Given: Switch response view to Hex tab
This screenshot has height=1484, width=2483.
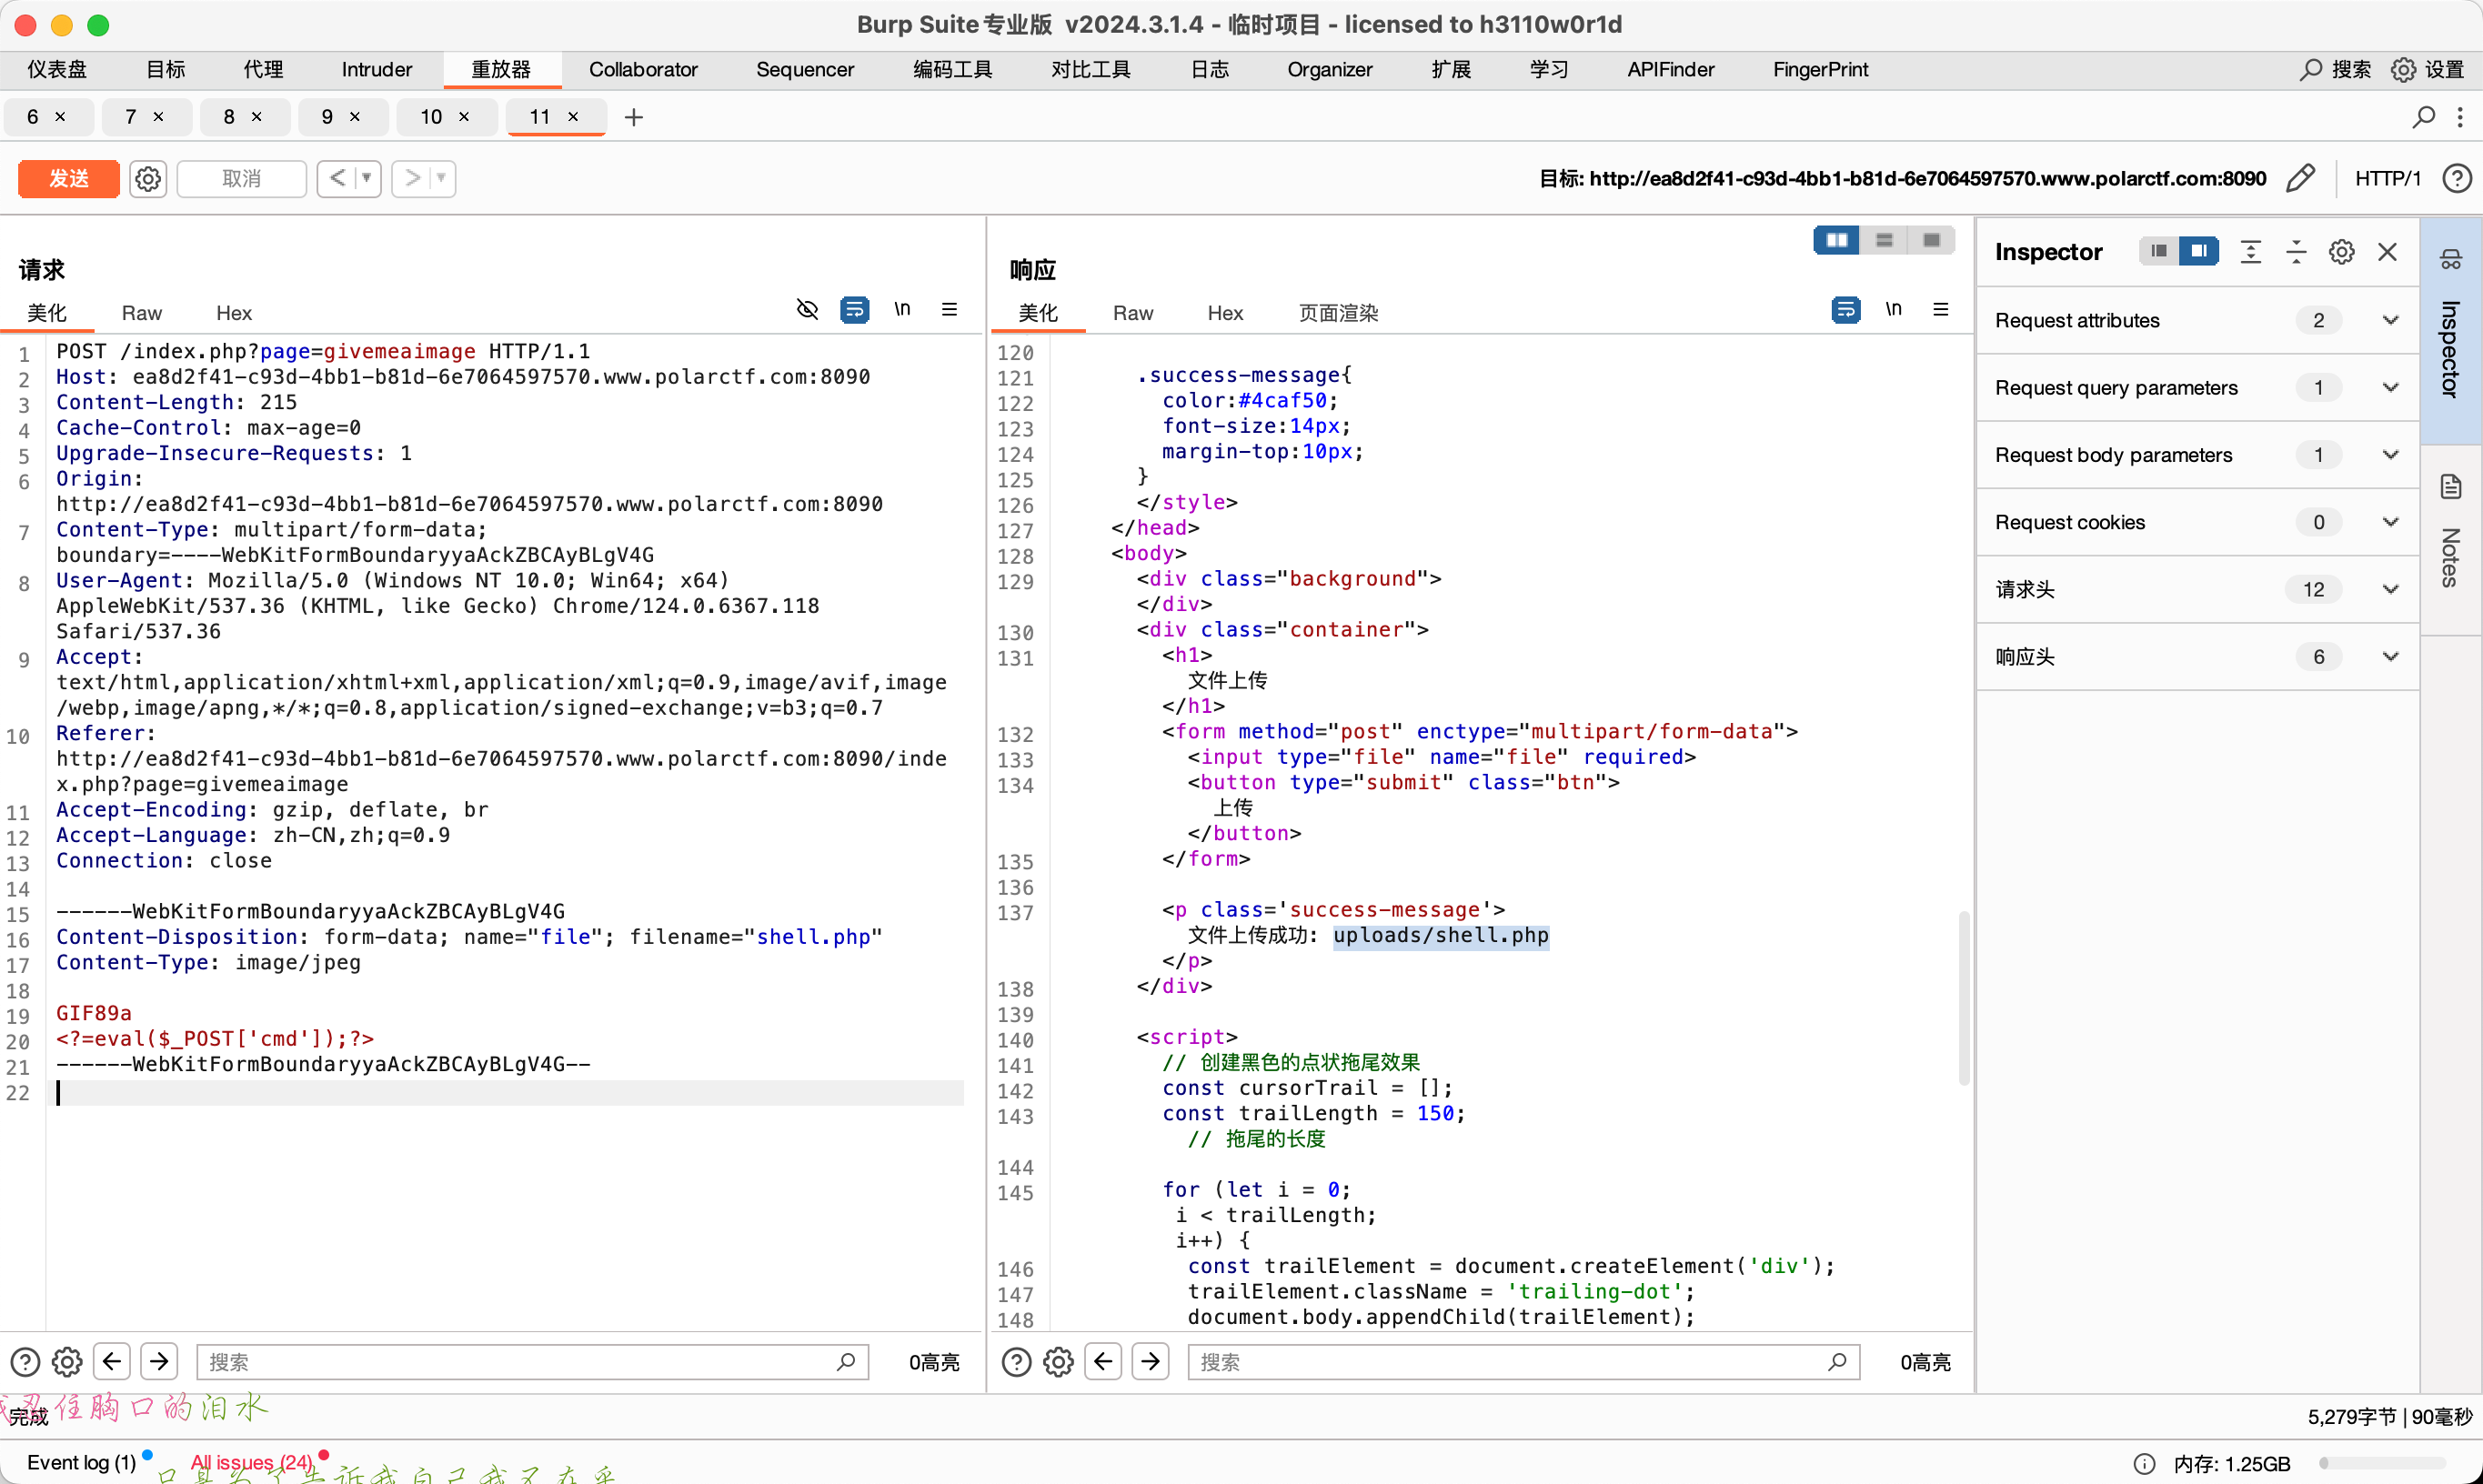Looking at the screenshot, I should tap(1224, 313).
